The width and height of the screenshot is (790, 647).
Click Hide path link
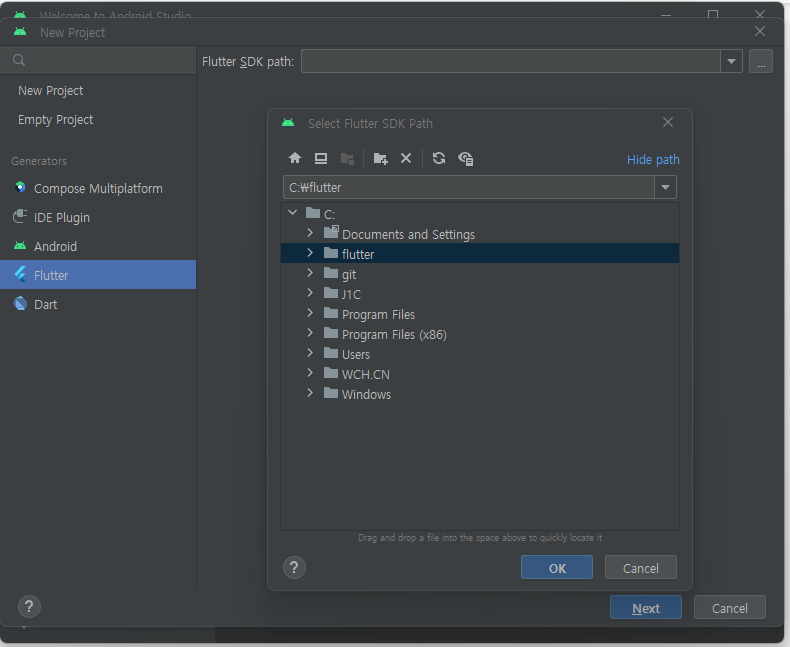tap(653, 160)
